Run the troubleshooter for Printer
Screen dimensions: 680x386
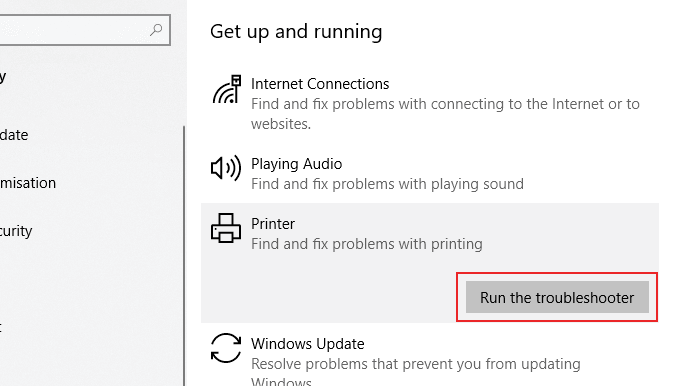tap(557, 298)
